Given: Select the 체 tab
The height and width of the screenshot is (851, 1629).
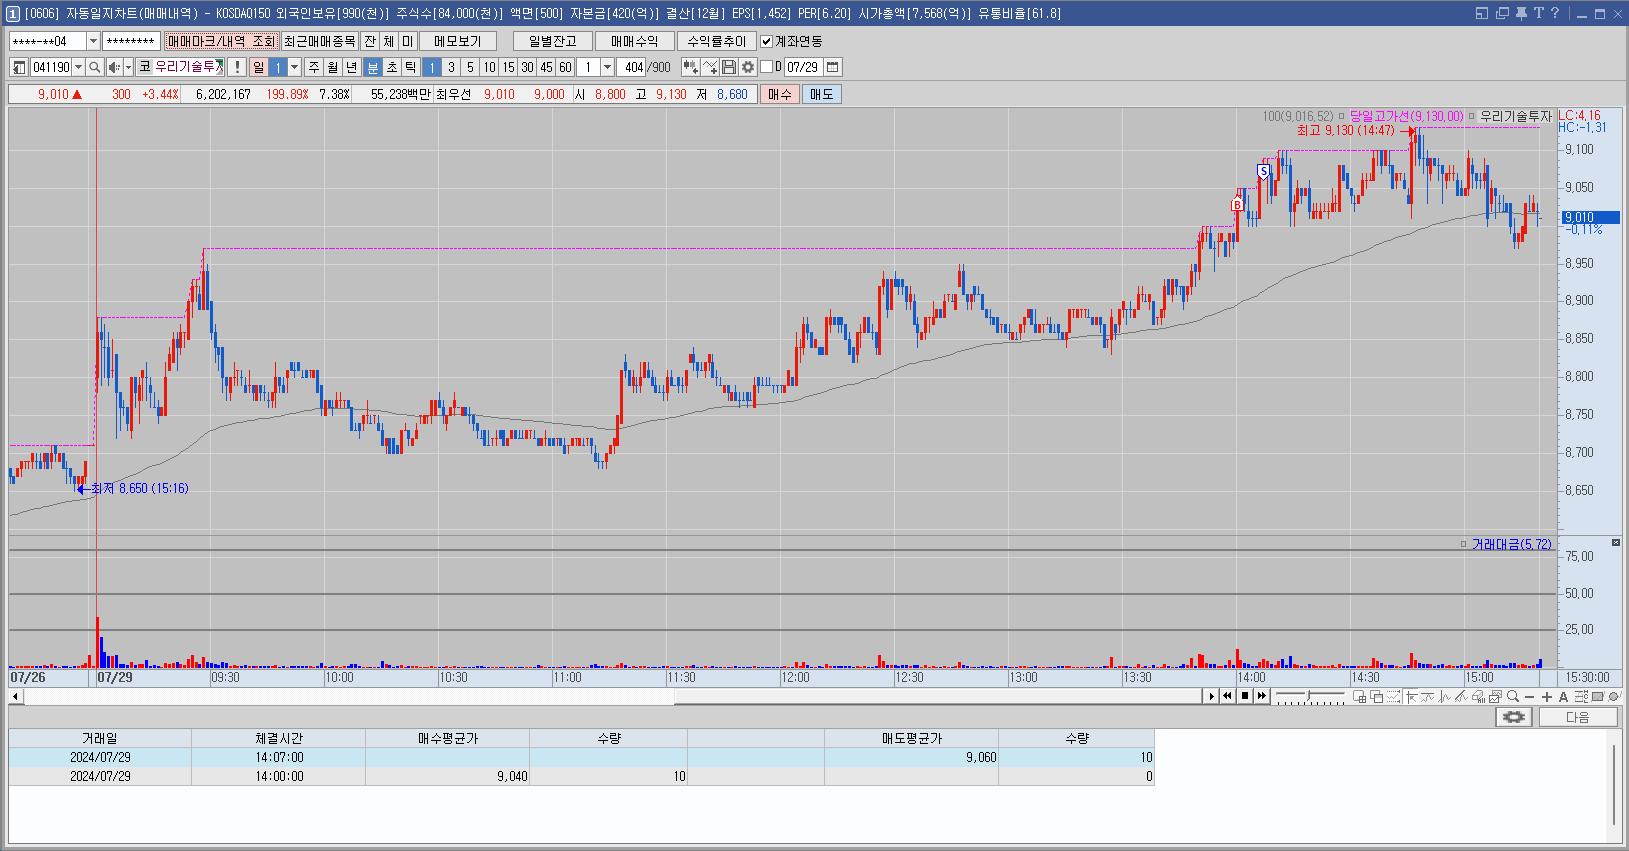Looking at the screenshot, I should (388, 41).
